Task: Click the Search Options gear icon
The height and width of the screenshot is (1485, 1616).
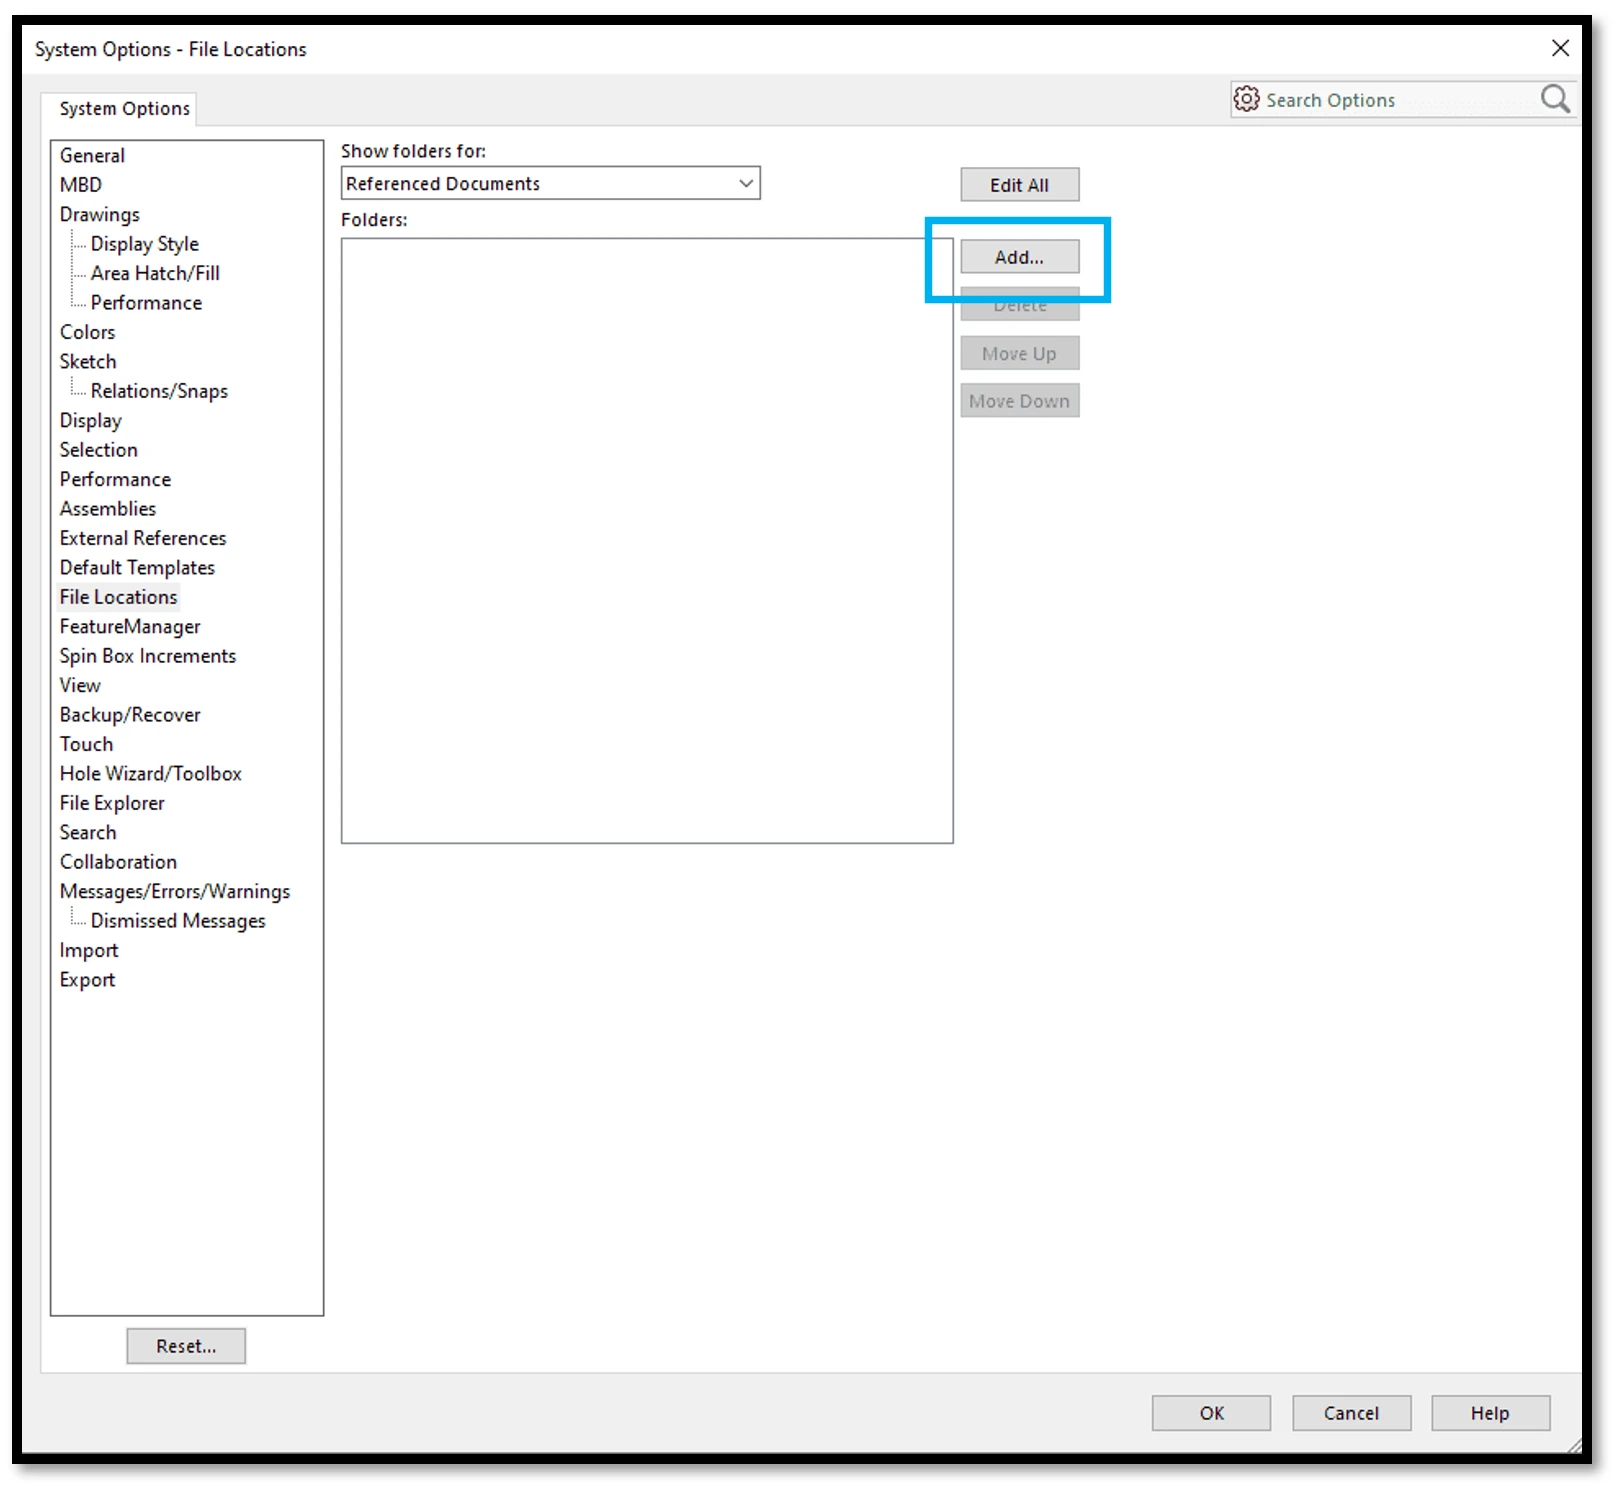Action: click(1246, 99)
